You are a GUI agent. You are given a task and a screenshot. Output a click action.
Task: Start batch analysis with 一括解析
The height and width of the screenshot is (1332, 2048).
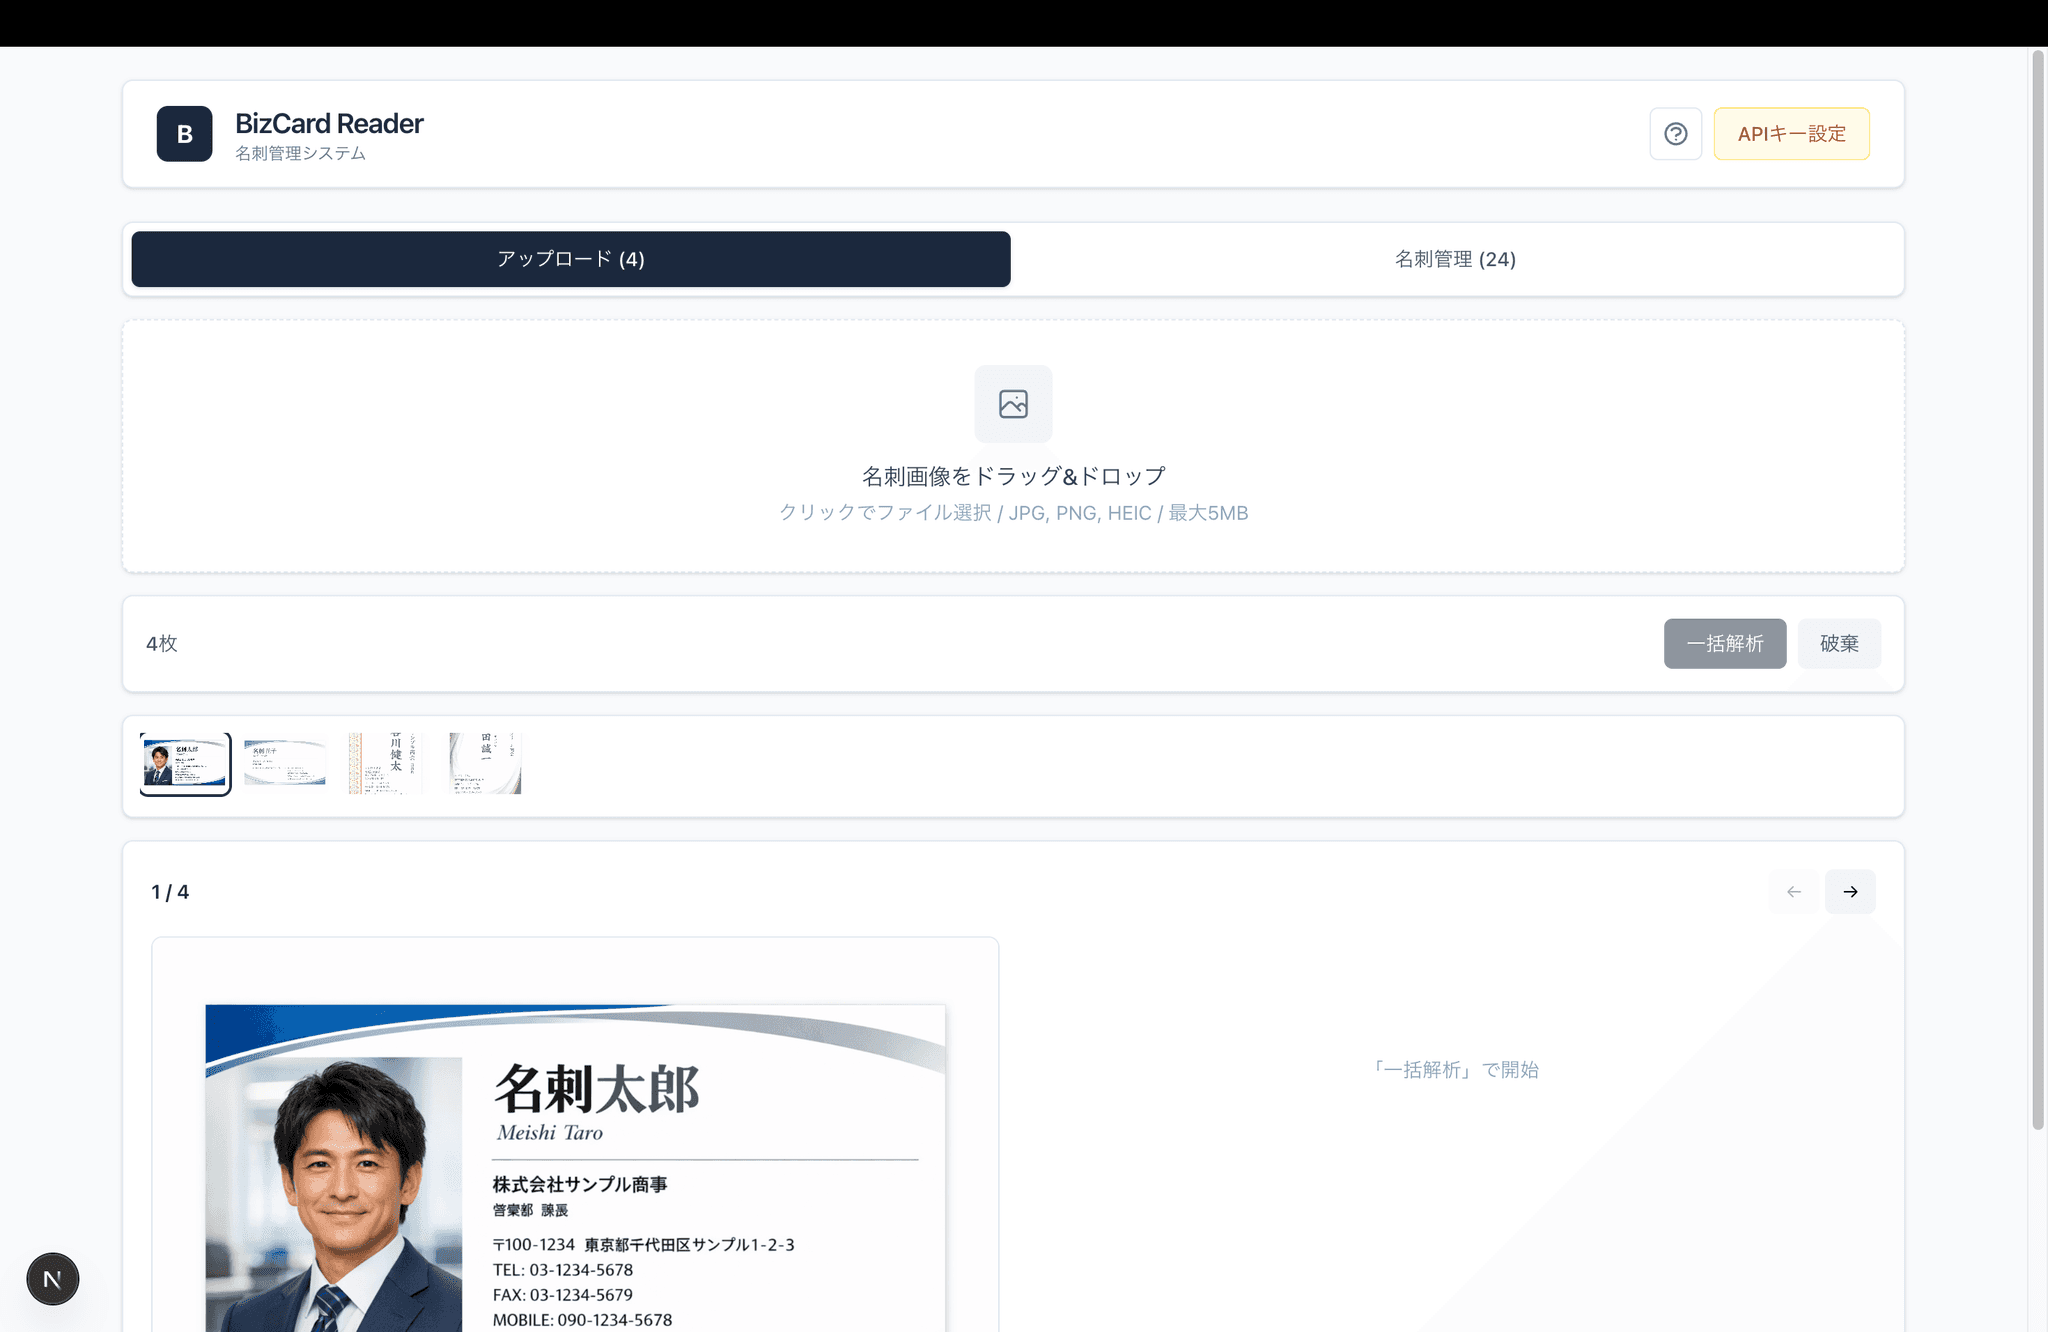(x=1724, y=643)
